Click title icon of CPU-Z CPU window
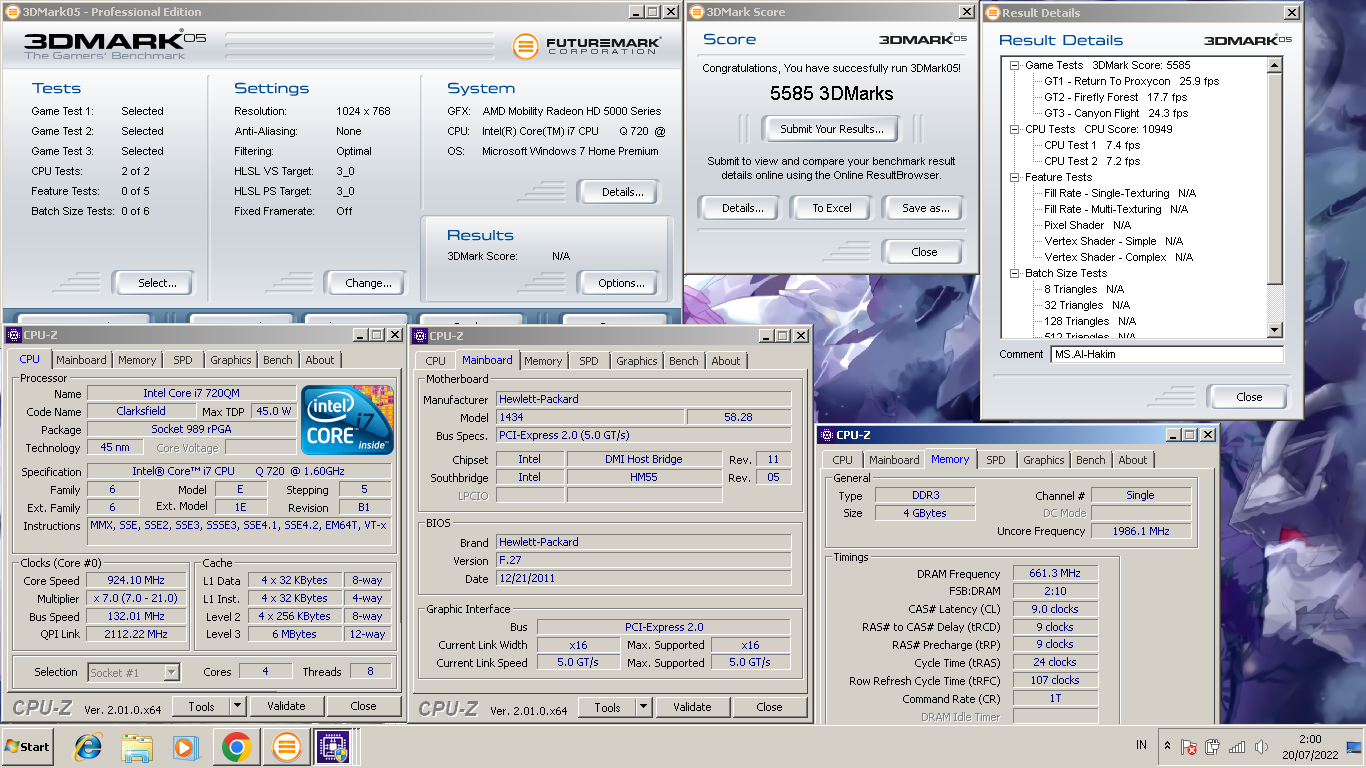Screen dimensions: 1366x768 pos(13,335)
